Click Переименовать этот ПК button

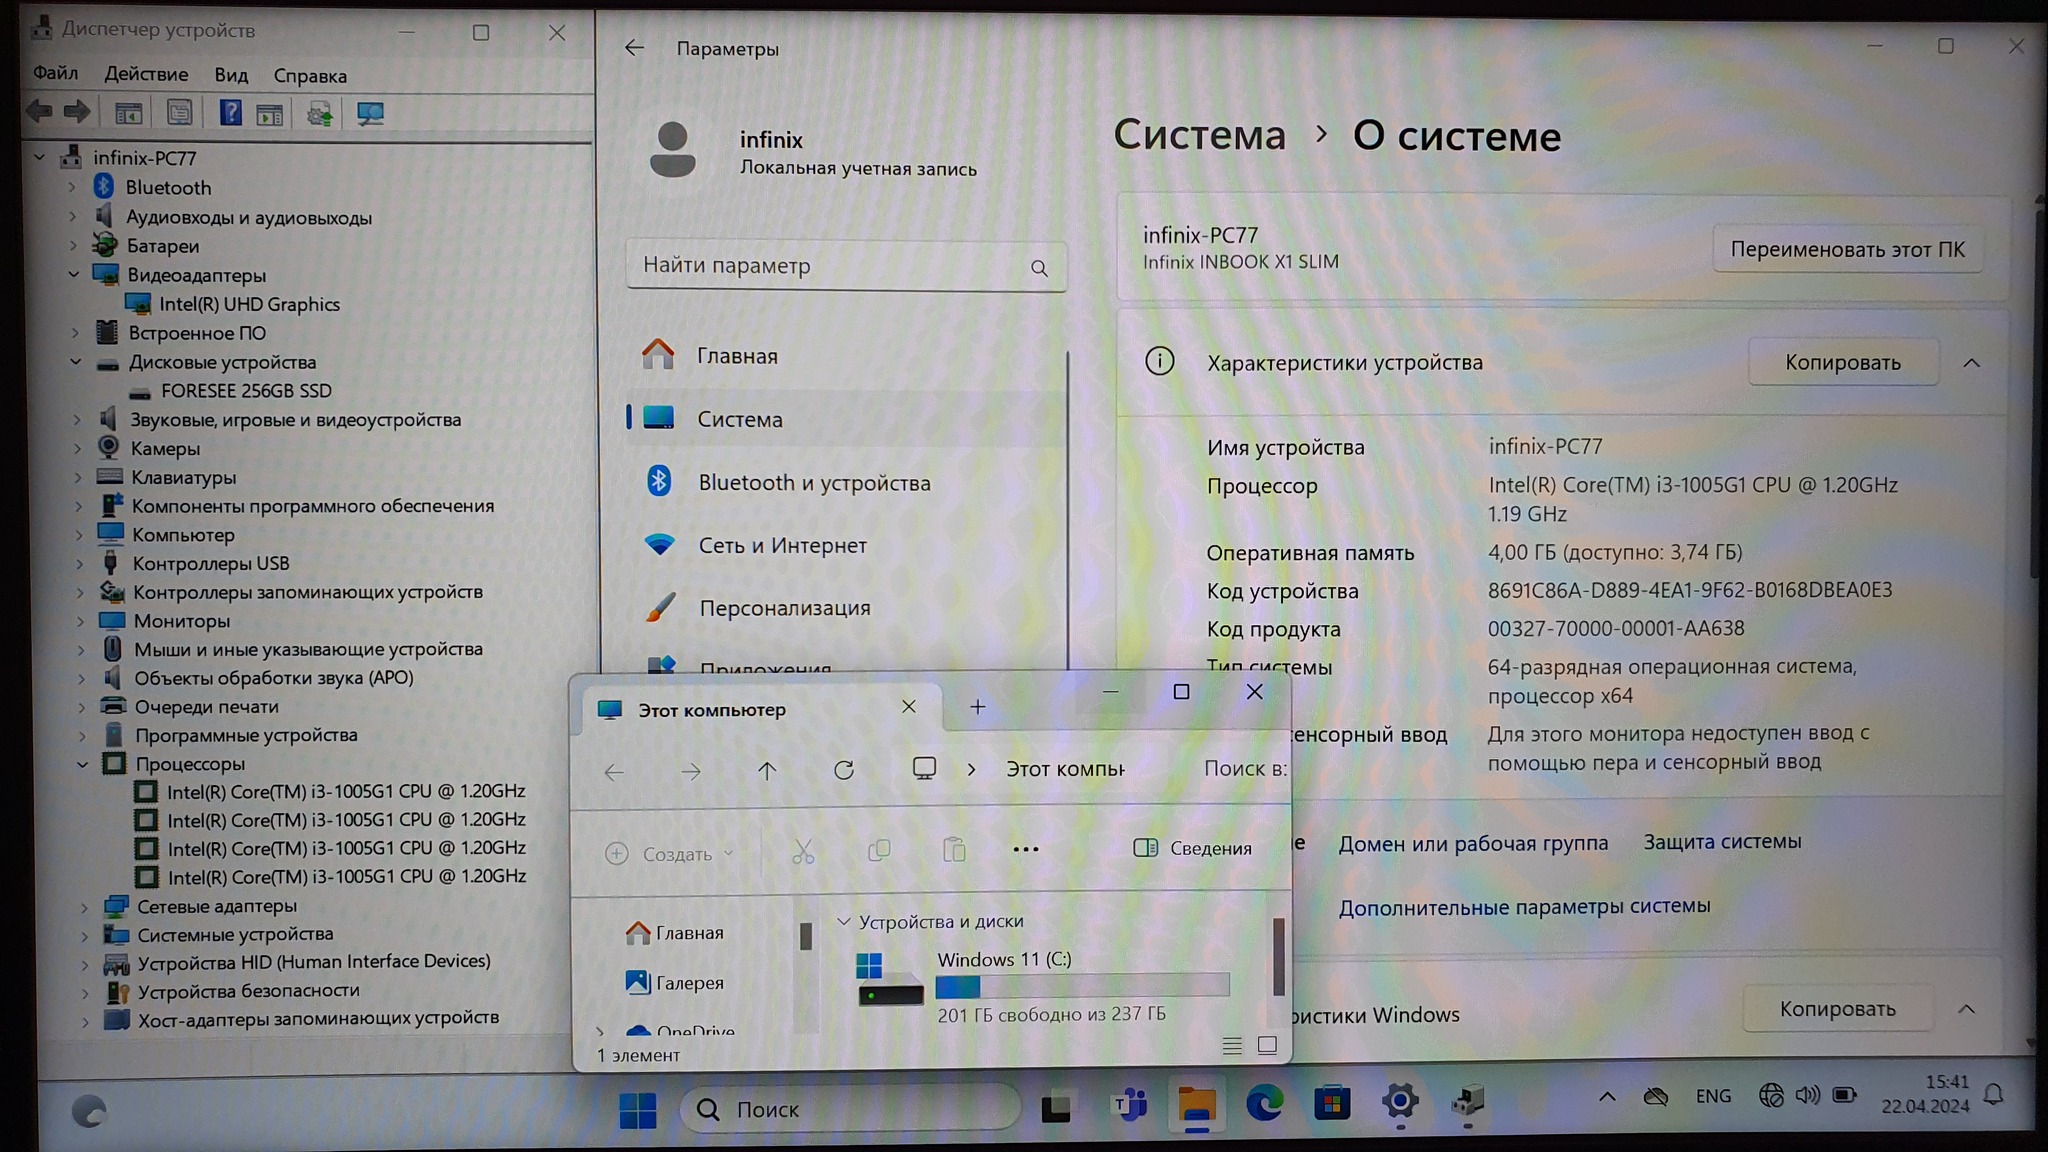[x=1847, y=249]
